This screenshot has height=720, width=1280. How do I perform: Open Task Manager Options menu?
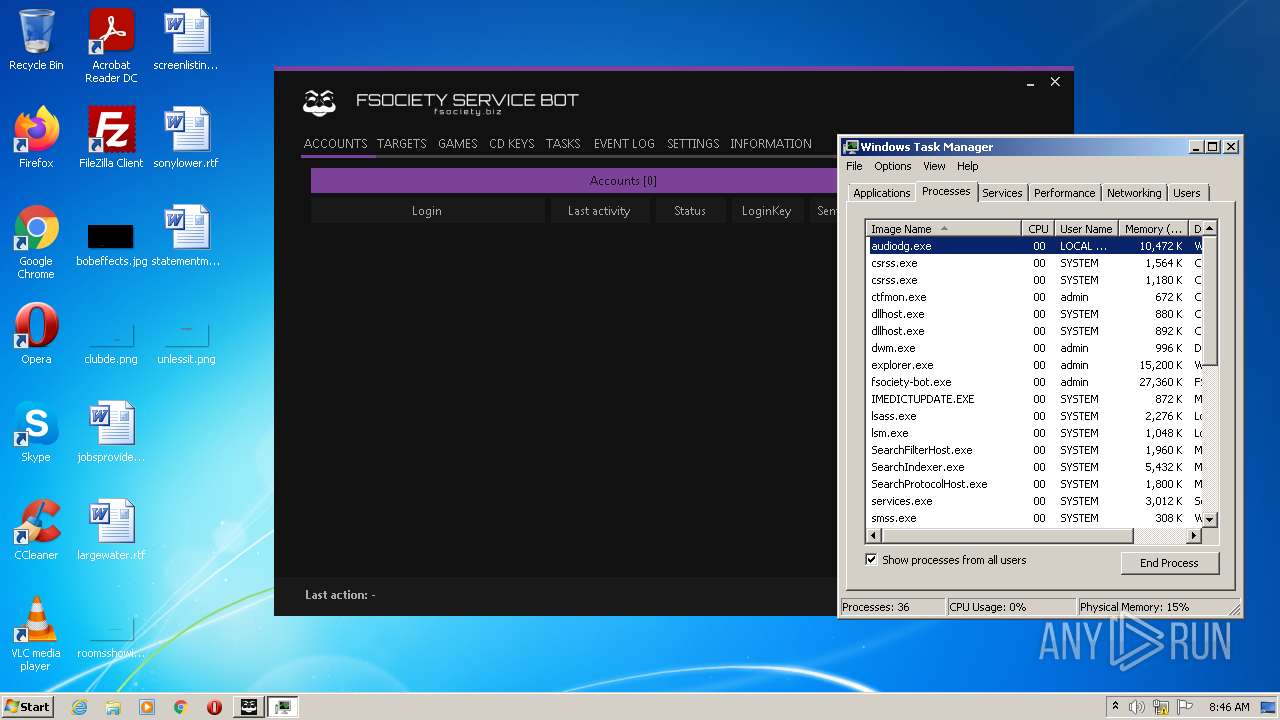pyautogui.click(x=893, y=166)
